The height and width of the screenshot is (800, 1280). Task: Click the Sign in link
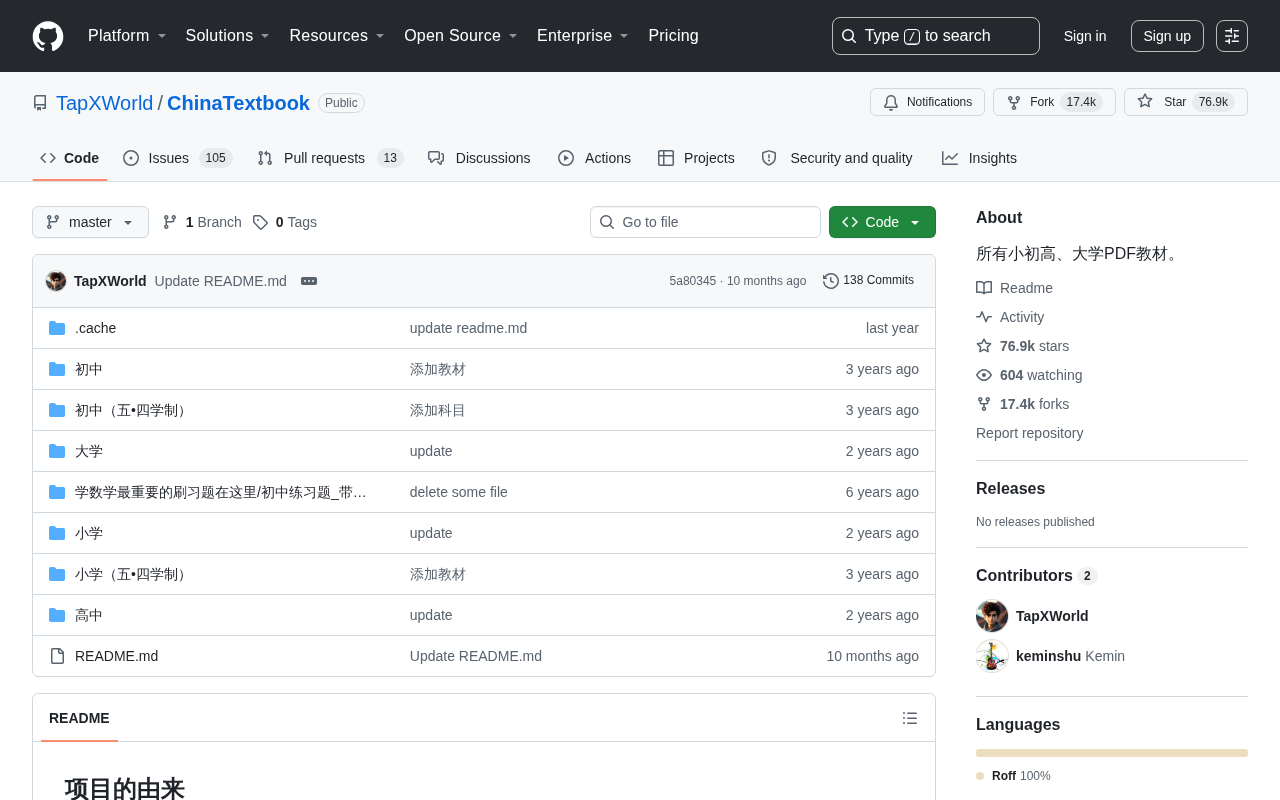tap(1085, 36)
